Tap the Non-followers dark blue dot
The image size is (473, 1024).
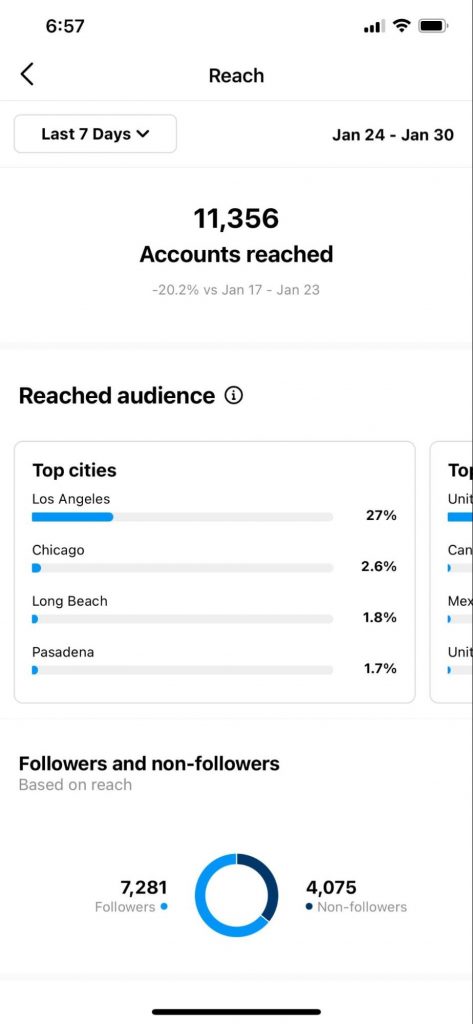[x=309, y=906]
